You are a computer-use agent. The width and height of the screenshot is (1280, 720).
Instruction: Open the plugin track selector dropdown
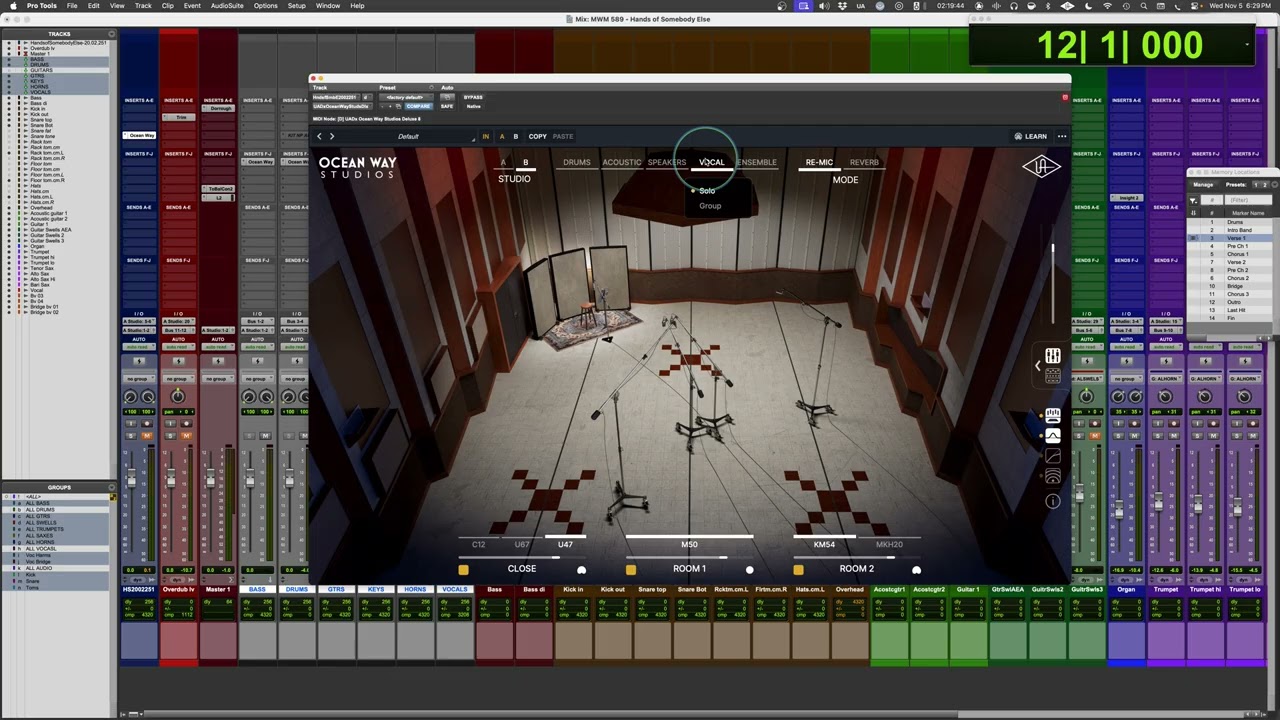[x=335, y=97]
